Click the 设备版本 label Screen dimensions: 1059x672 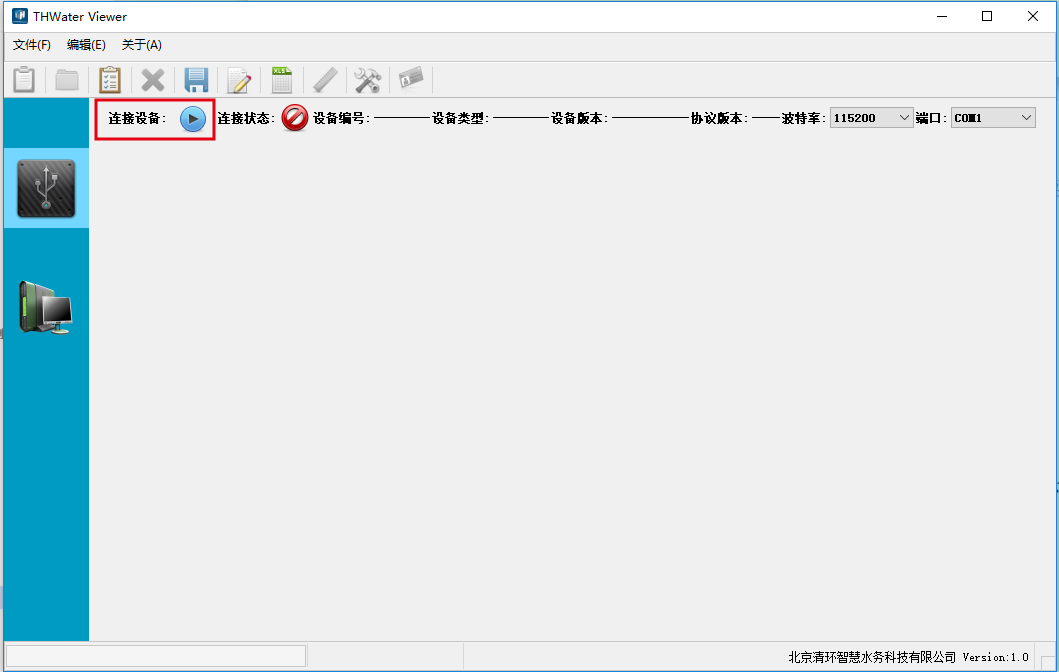(x=579, y=118)
